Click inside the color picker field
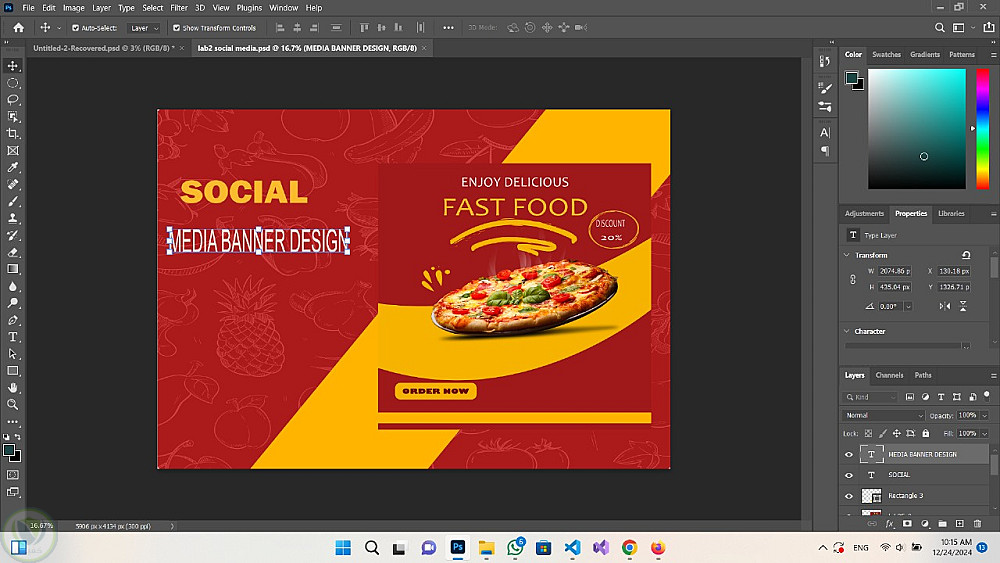This screenshot has width=1000, height=563. pyautogui.click(x=917, y=129)
